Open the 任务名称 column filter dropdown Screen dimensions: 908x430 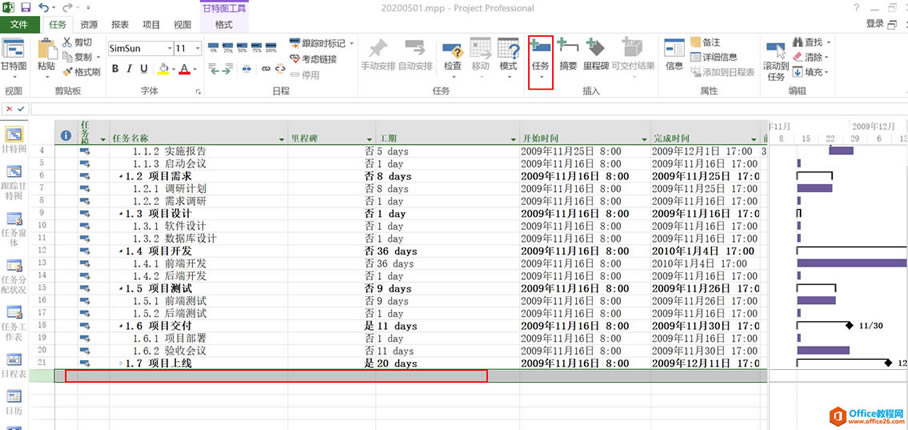tap(279, 138)
